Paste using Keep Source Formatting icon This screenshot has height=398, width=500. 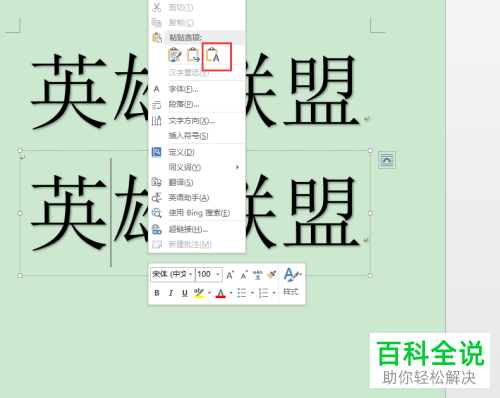(175, 55)
